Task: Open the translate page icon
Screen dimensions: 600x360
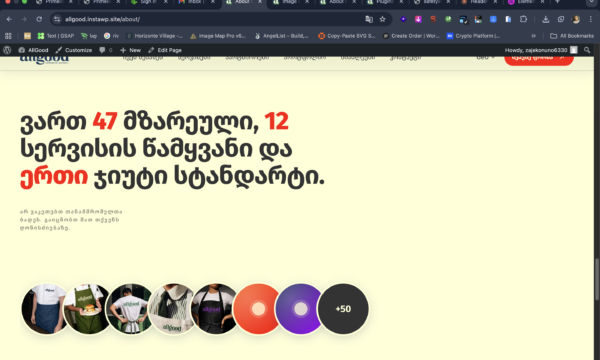Action: tap(369, 19)
